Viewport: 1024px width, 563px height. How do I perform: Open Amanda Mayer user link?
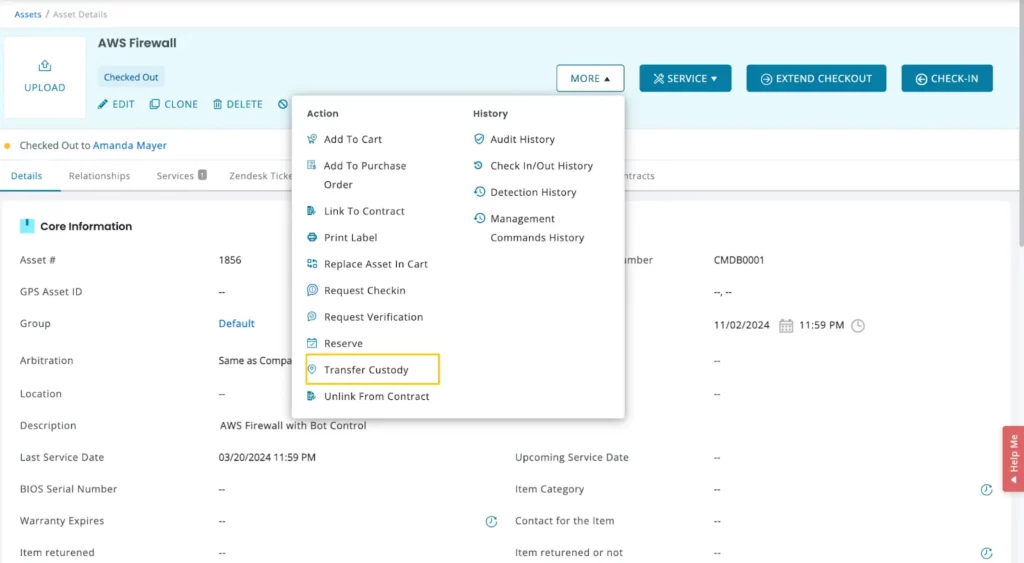point(130,146)
